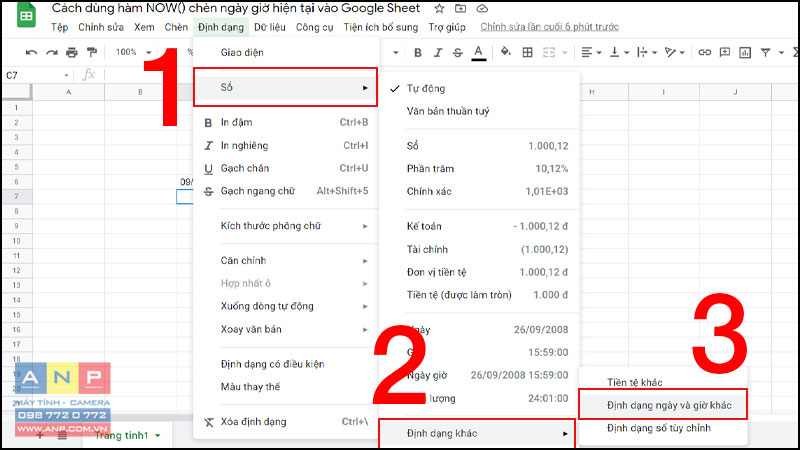This screenshot has height=450, width=800.
Task: Select the checked Tự động format
Action: pos(480,88)
